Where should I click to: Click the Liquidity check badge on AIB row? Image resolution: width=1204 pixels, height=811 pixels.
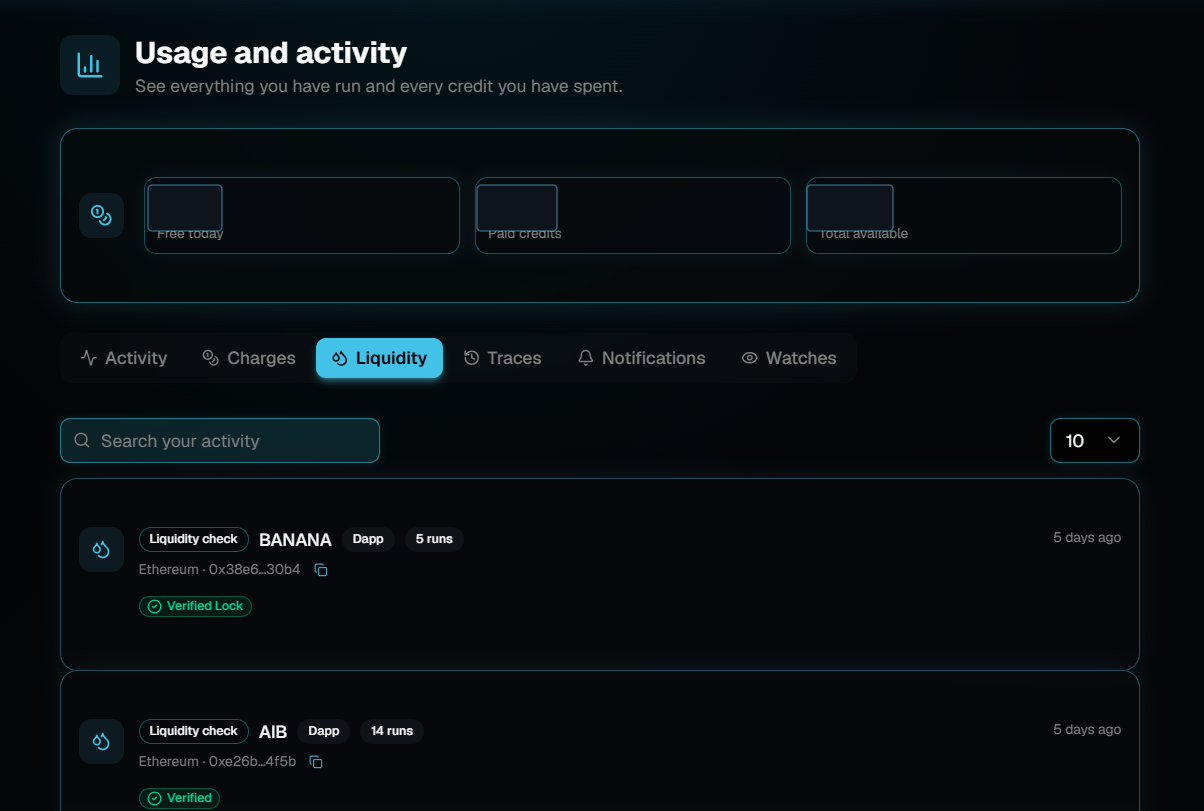click(194, 731)
